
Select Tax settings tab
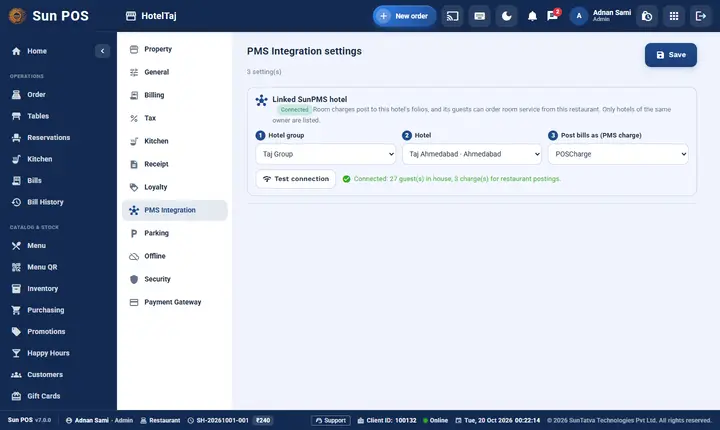pos(174,118)
